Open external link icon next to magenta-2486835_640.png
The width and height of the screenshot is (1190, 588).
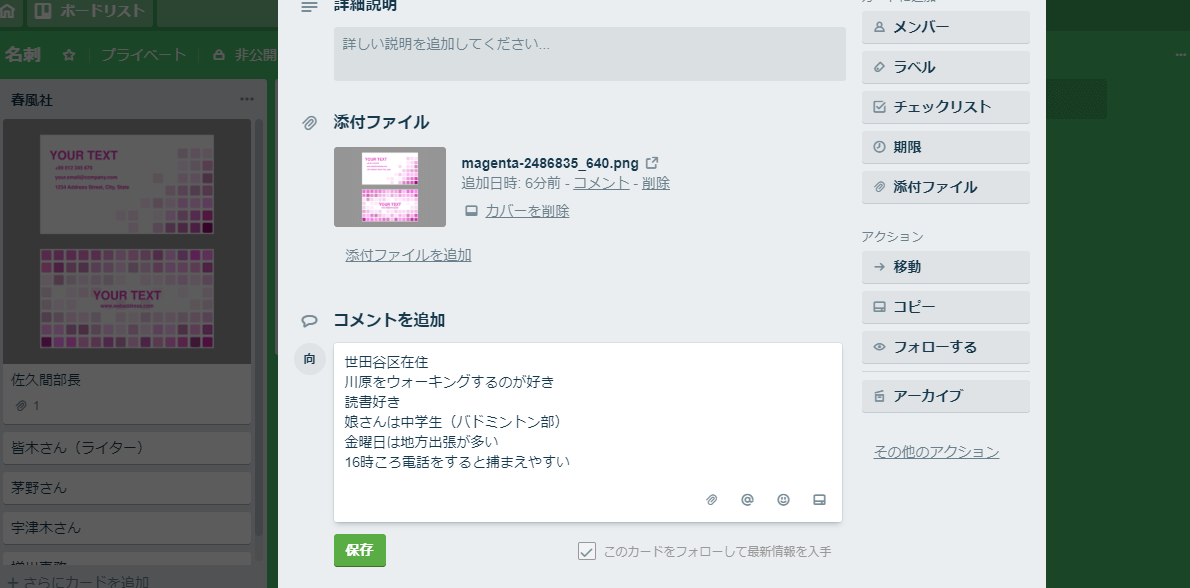652,163
